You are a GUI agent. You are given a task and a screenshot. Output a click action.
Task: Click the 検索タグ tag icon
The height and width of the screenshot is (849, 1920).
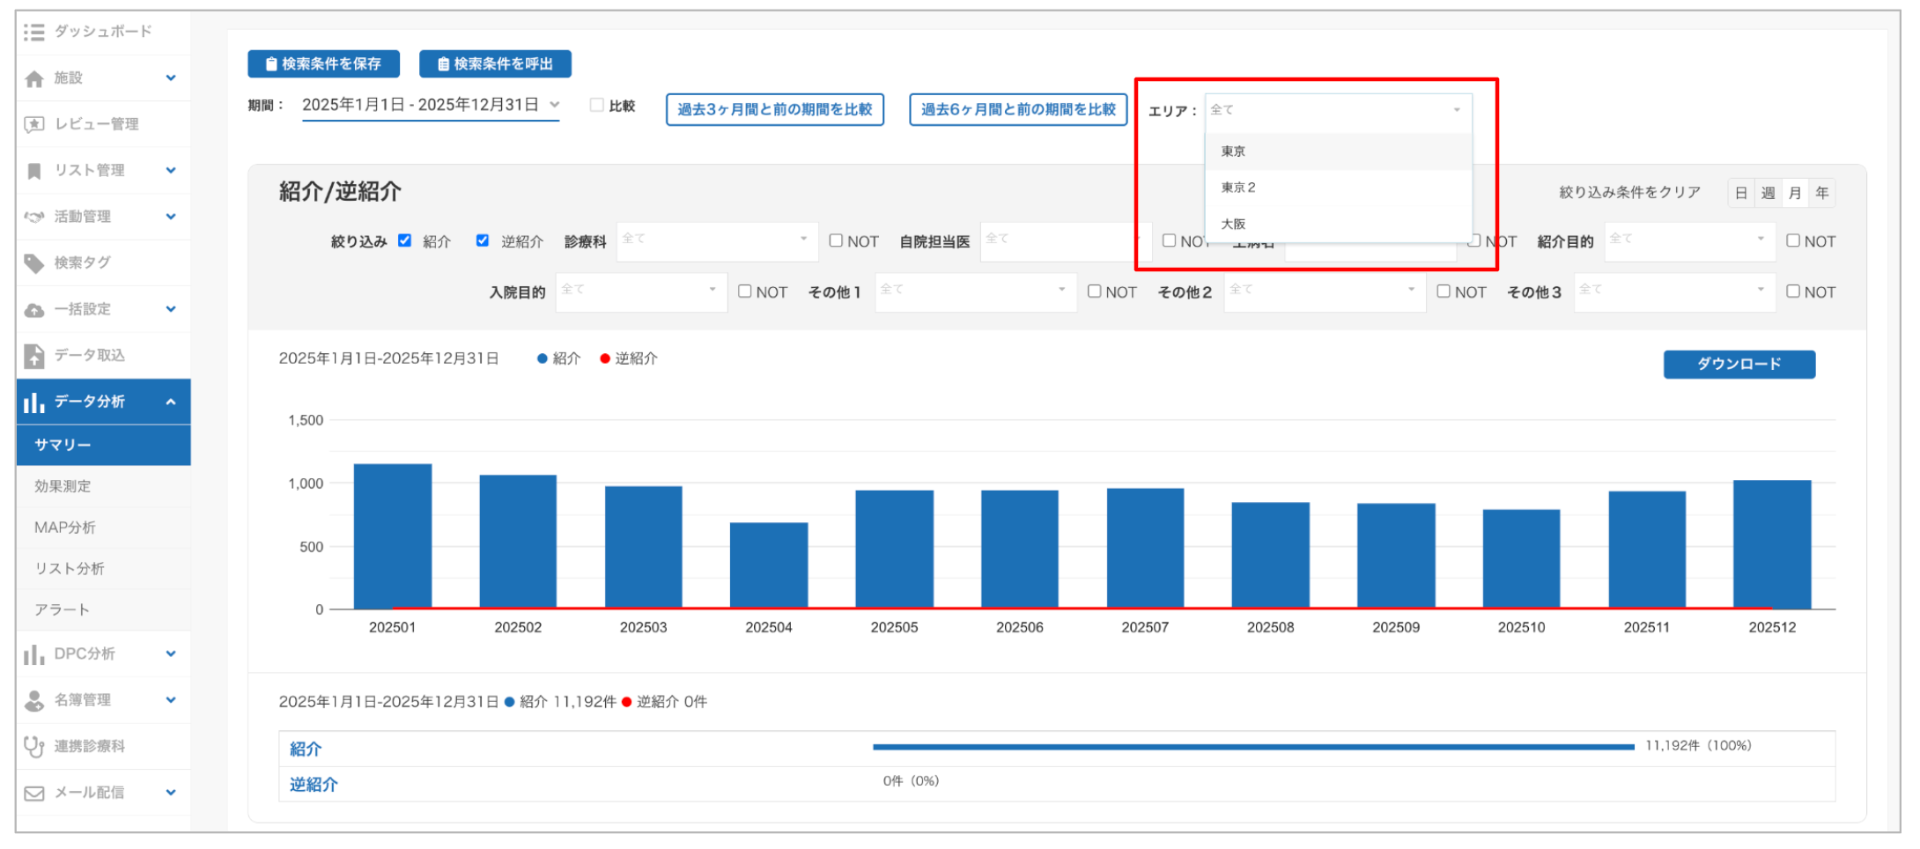(x=34, y=263)
